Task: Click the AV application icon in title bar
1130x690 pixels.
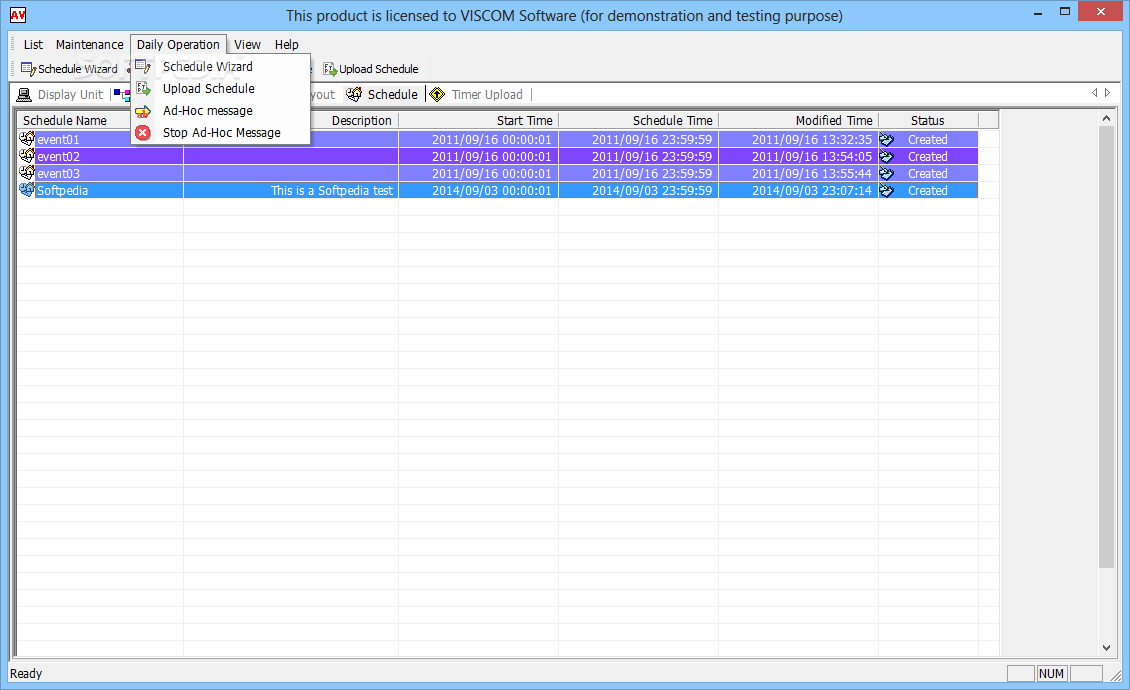Action: 18,15
